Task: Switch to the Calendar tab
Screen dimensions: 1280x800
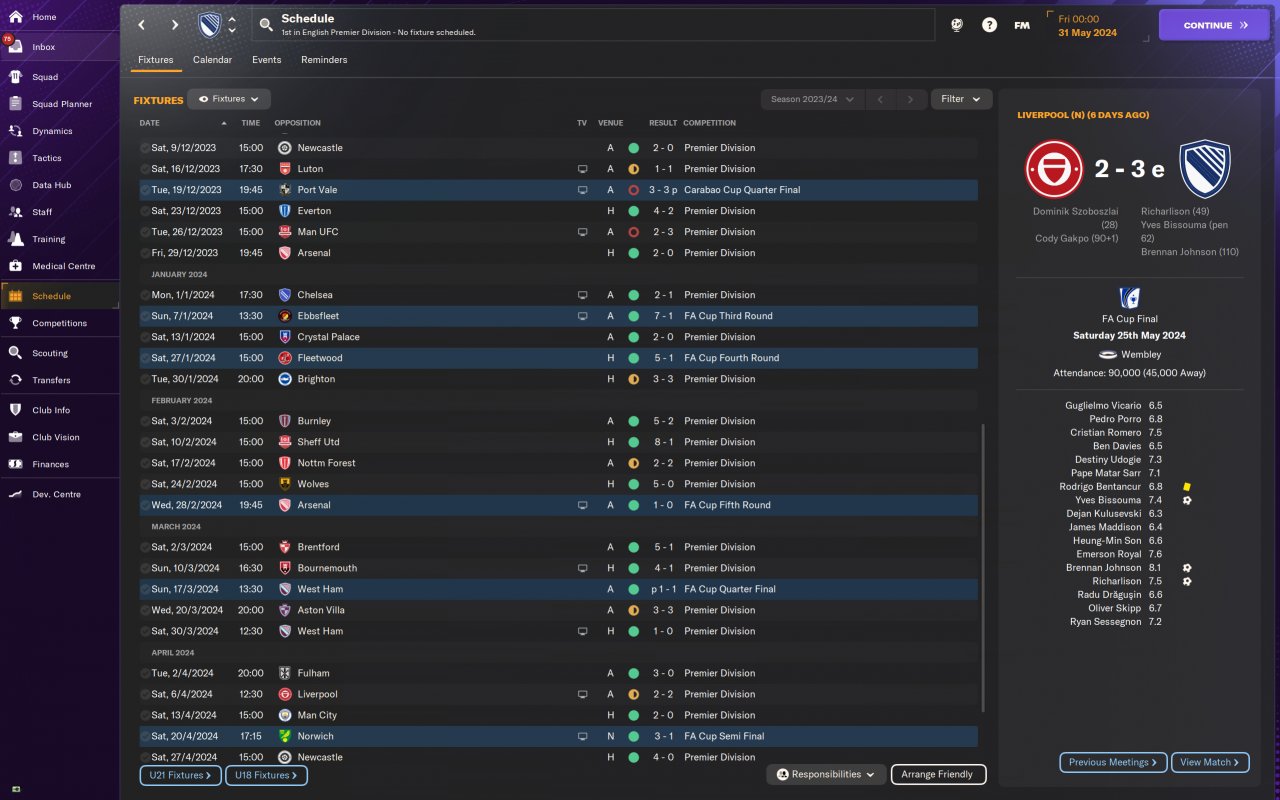Action: pyautogui.click(x=212, y=60)
